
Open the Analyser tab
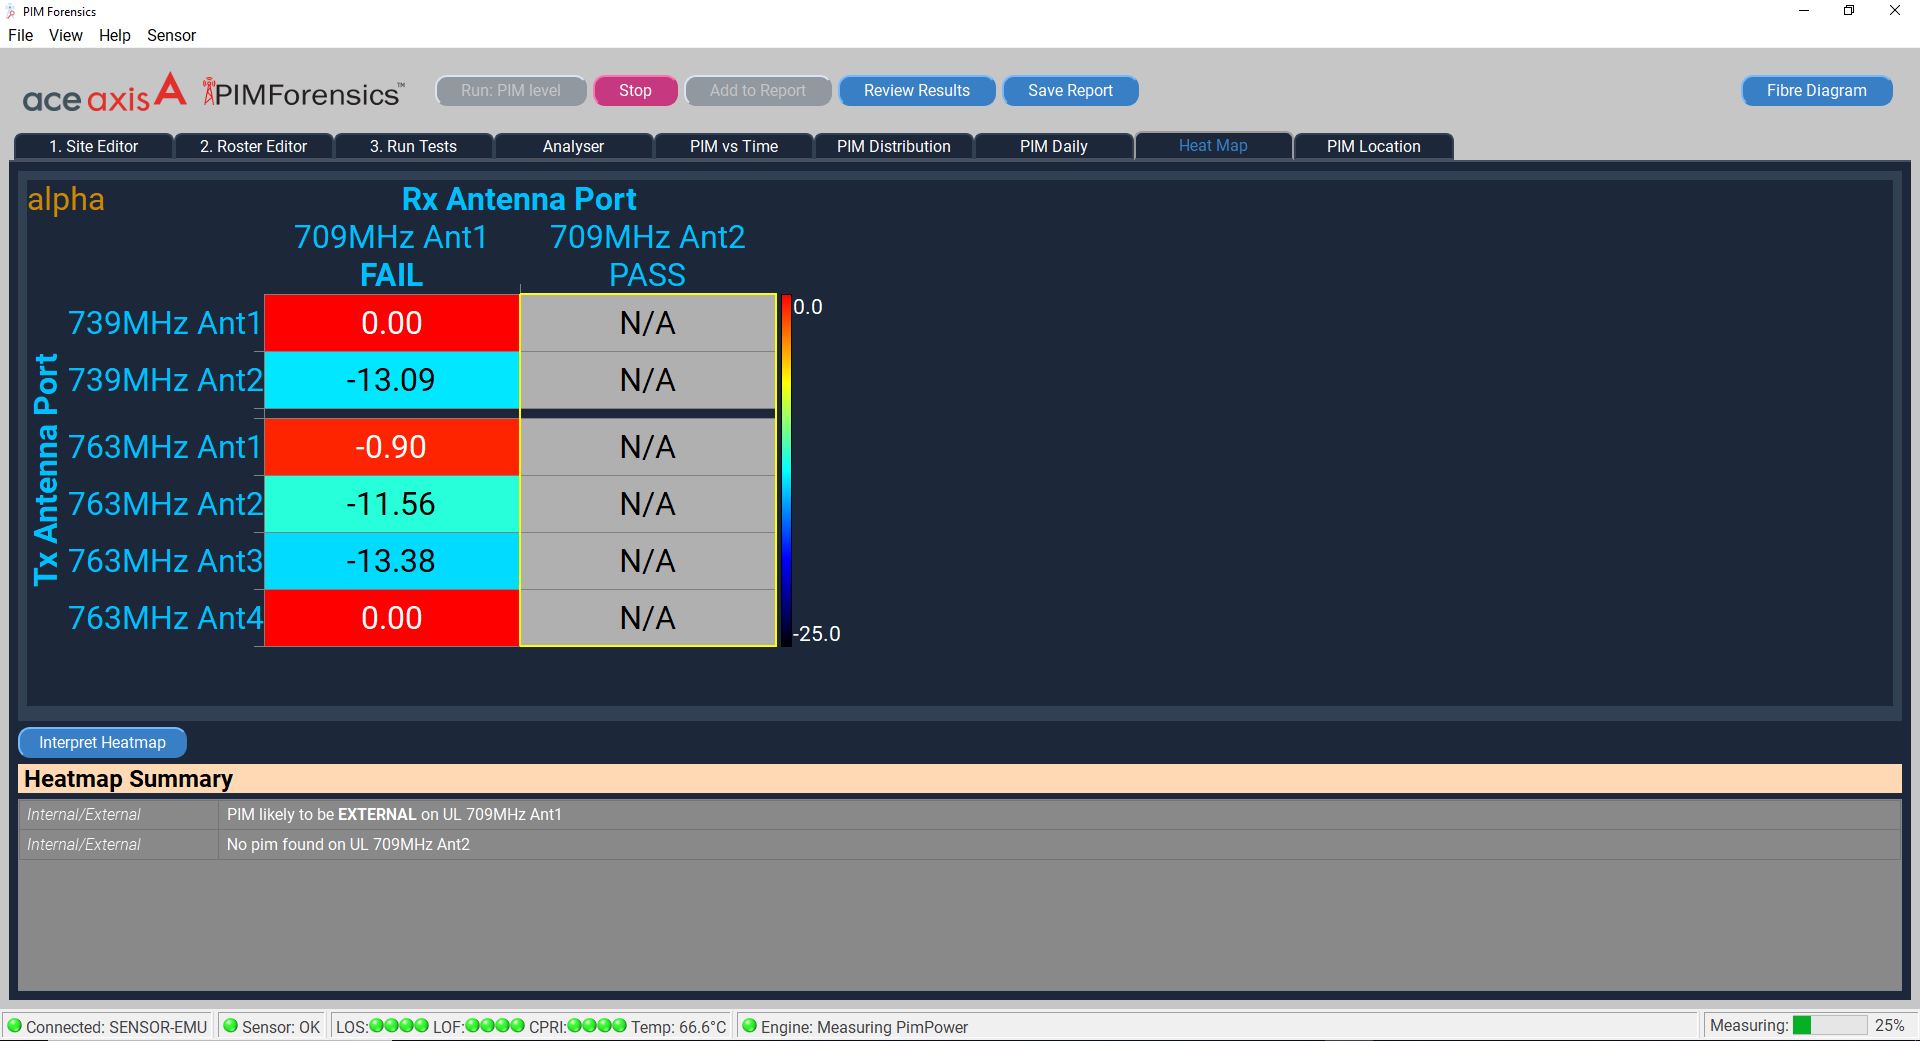(573, 146)
